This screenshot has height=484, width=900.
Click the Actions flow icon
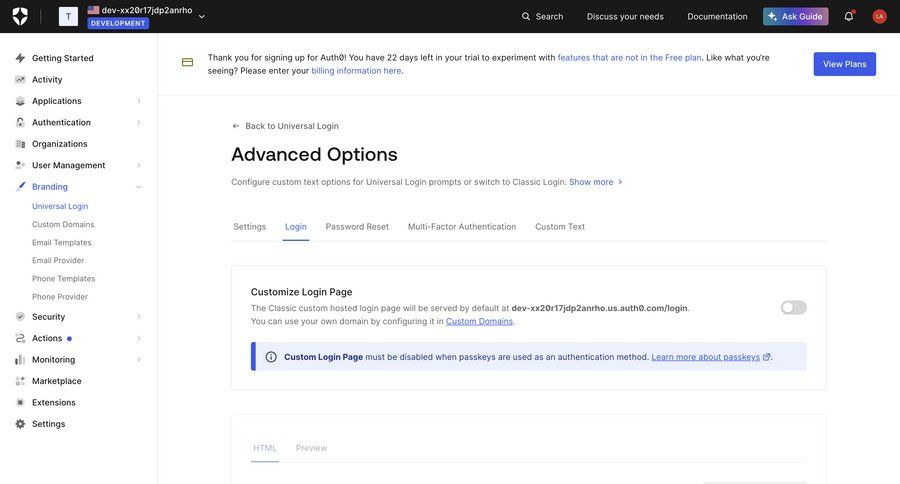[x=20, y=338]
